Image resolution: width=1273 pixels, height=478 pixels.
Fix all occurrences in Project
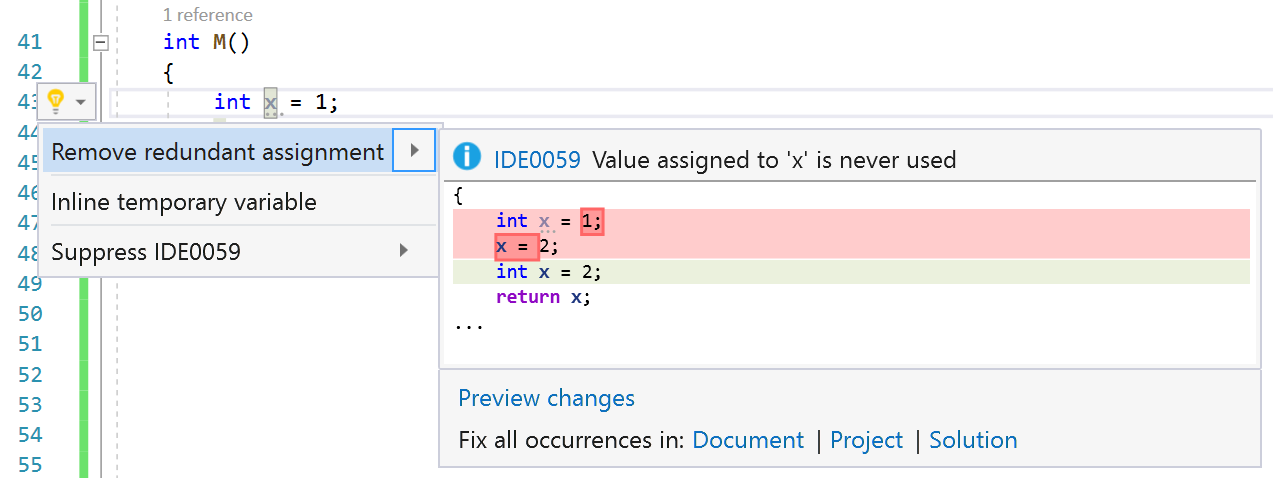click(x=866, y=440)
